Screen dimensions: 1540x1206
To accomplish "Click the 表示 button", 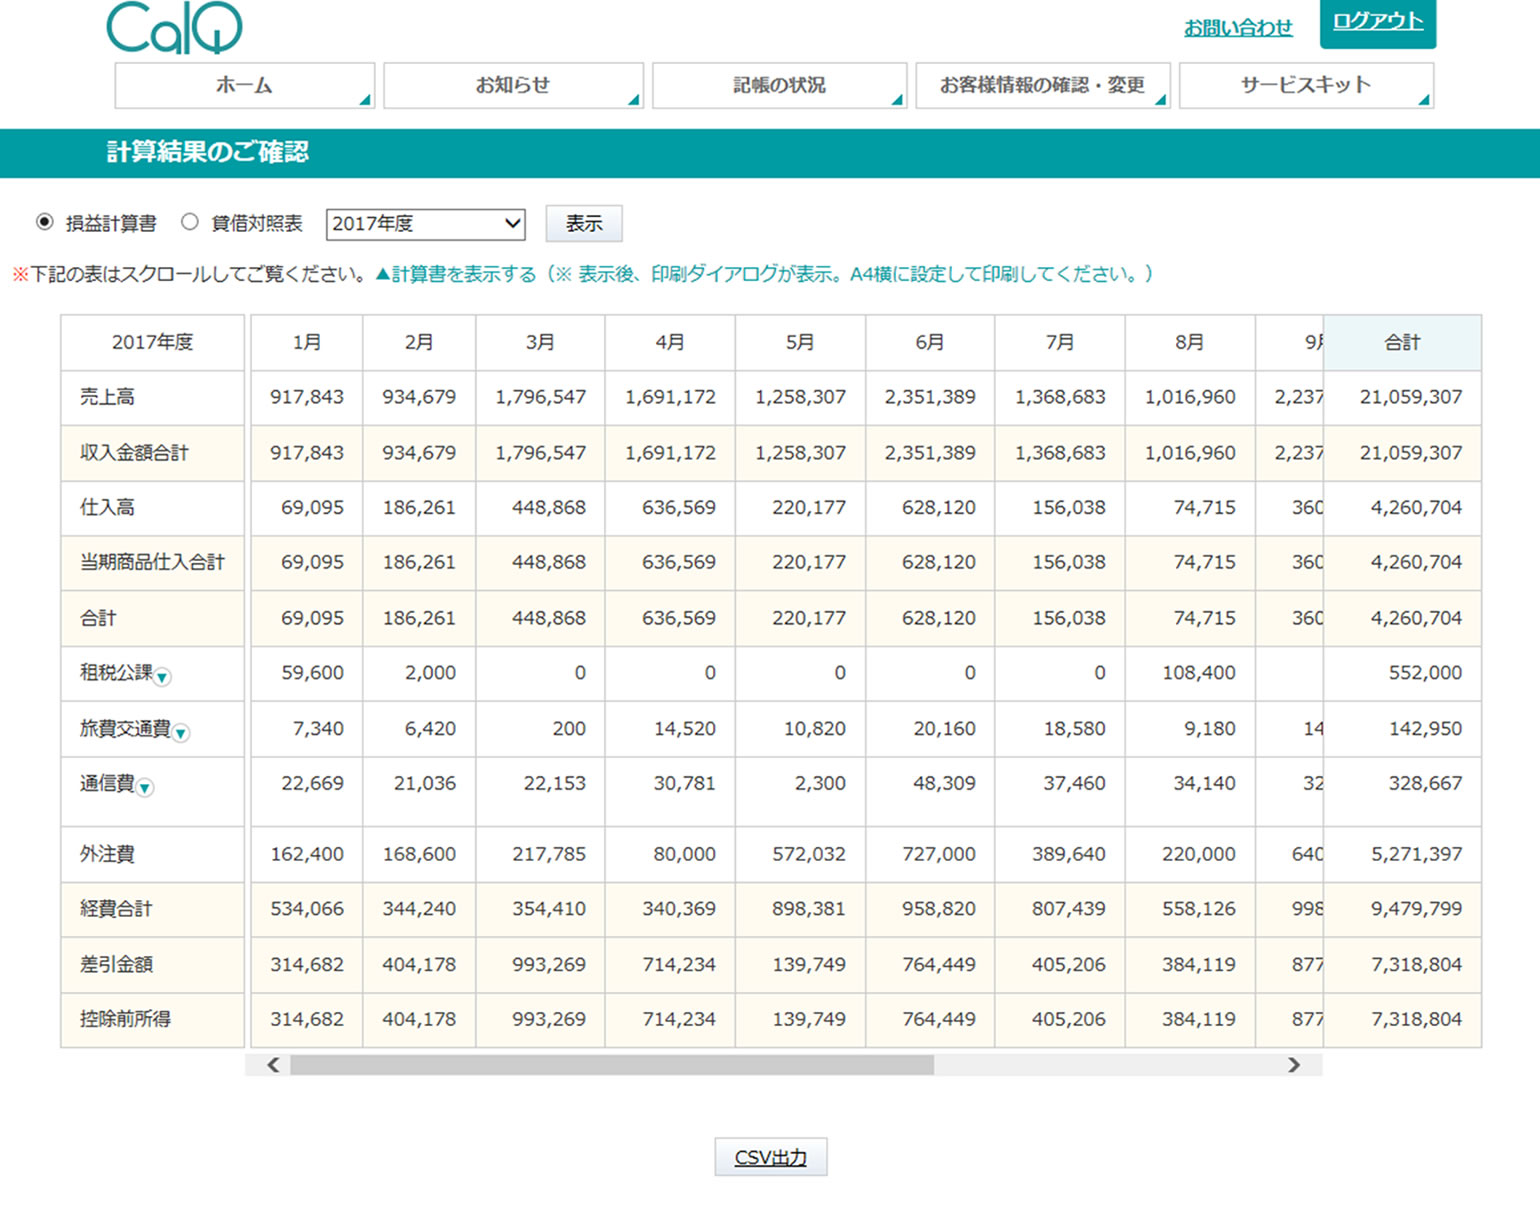I will pos(584,223).
